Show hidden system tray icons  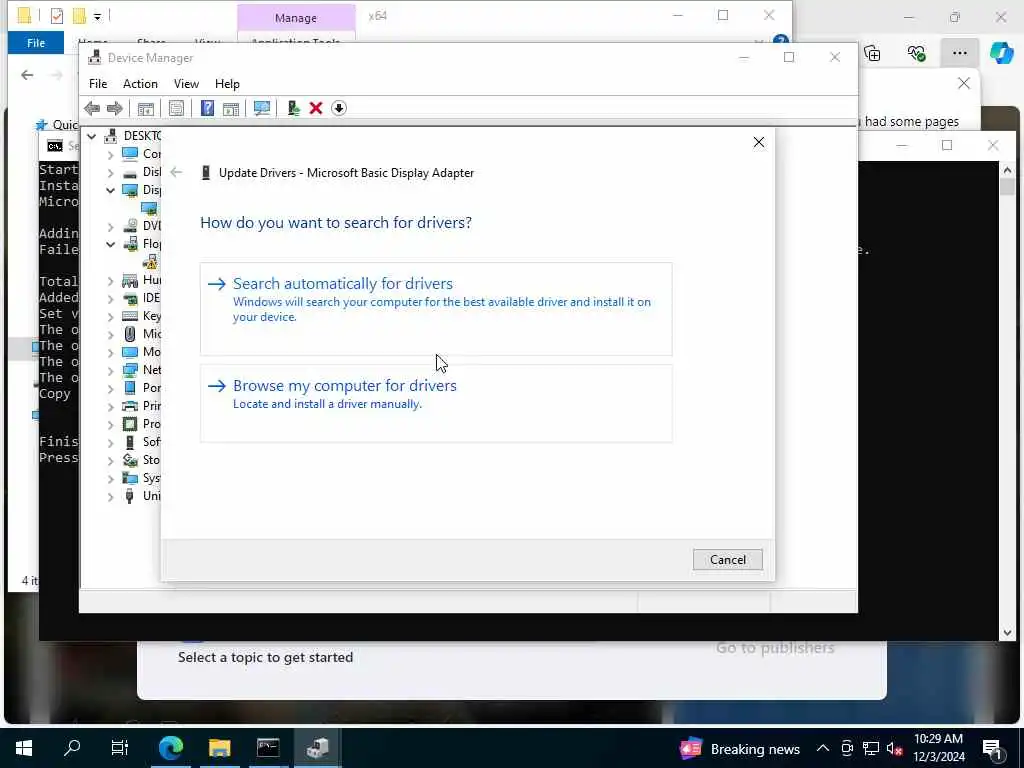click(823, 748)
